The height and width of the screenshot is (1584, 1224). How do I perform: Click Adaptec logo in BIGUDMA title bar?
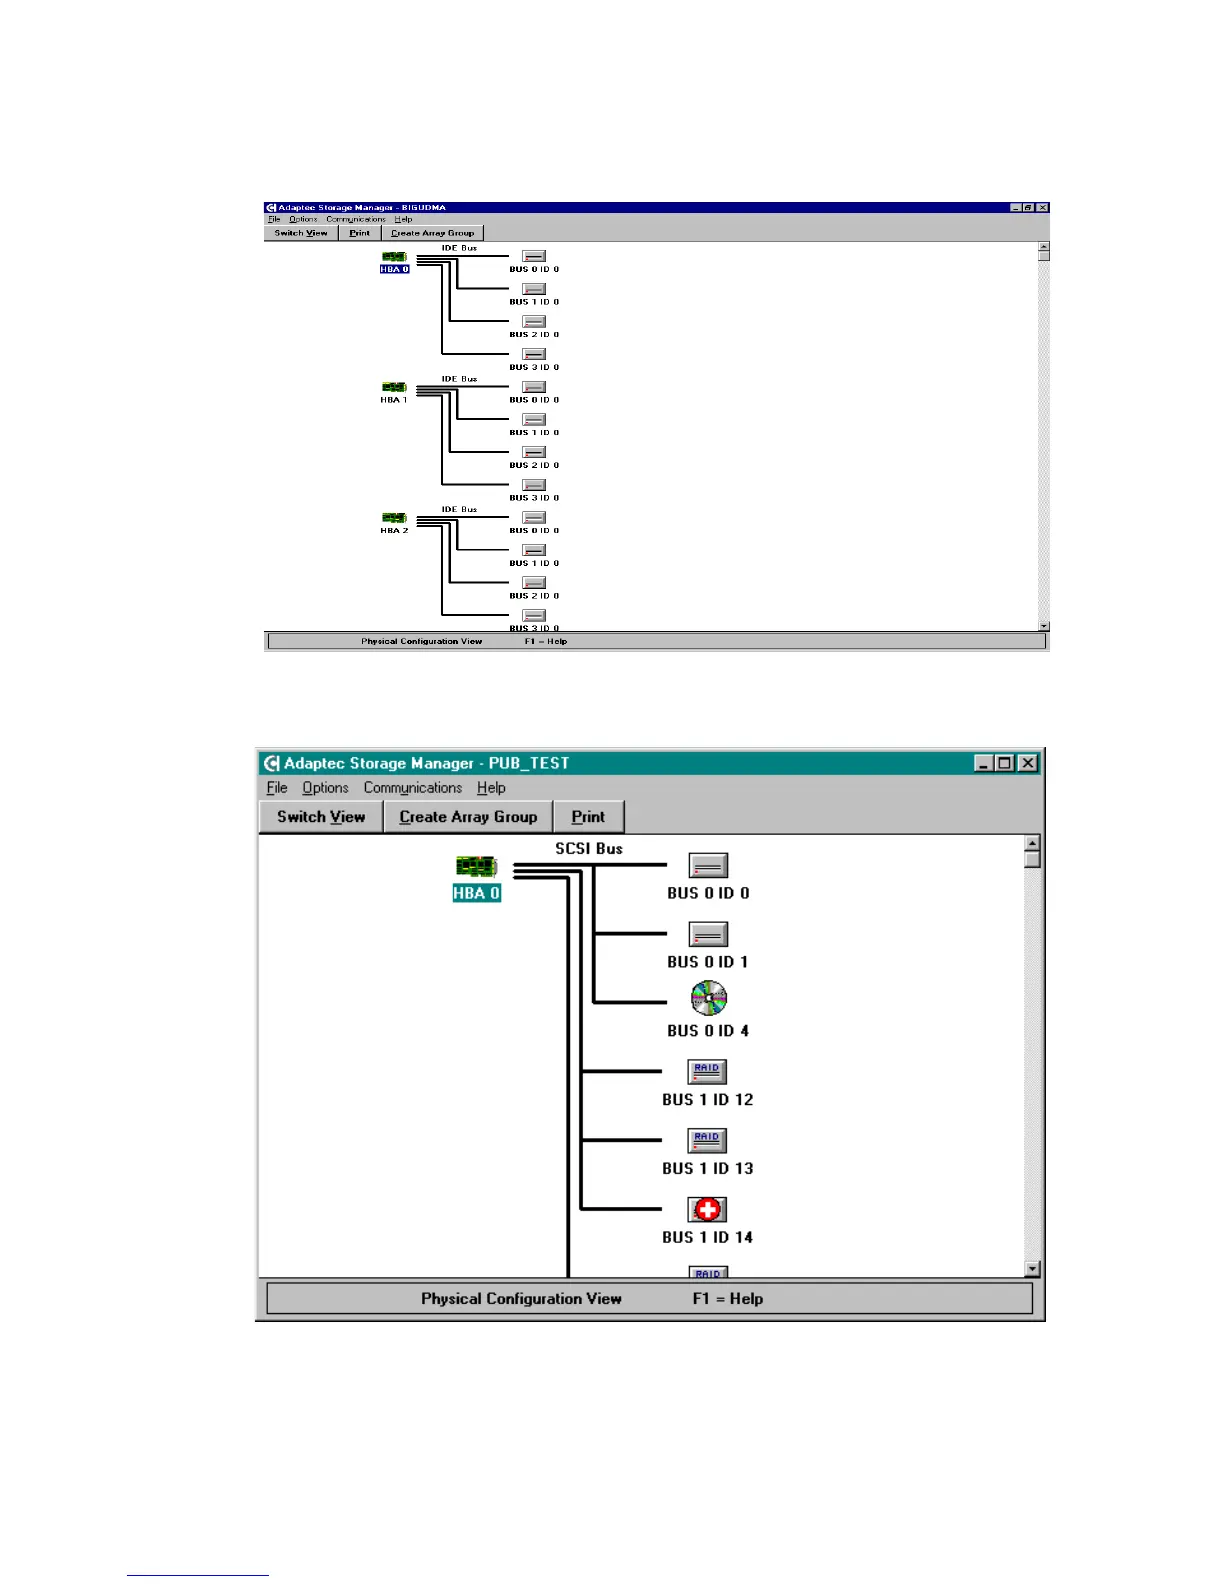coord(271,208)
